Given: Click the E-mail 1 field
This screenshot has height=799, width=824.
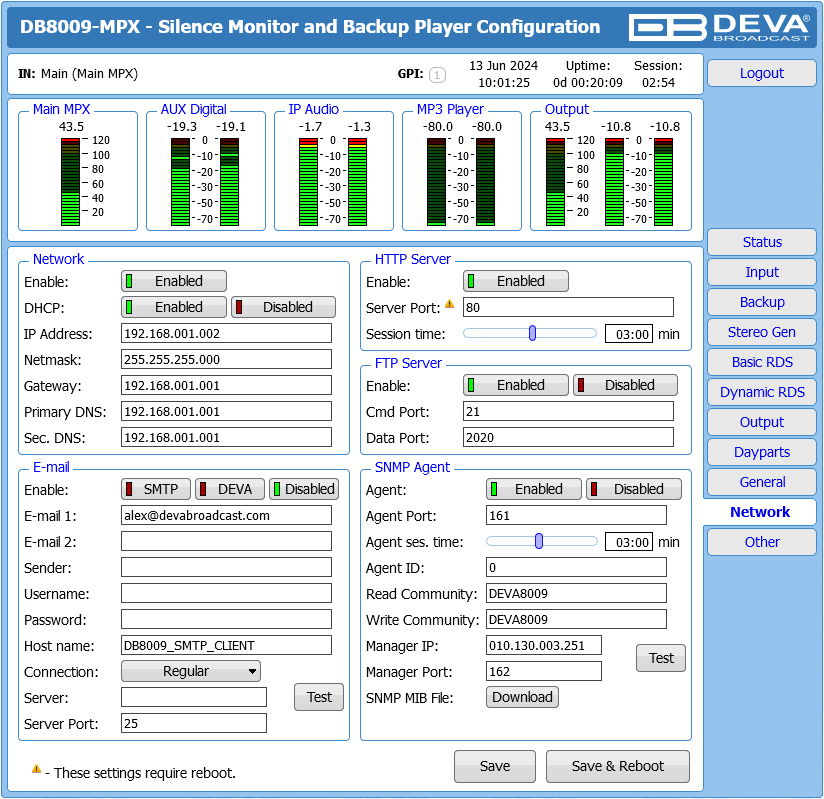Looking at the screenshot, I should coord(226,516).
